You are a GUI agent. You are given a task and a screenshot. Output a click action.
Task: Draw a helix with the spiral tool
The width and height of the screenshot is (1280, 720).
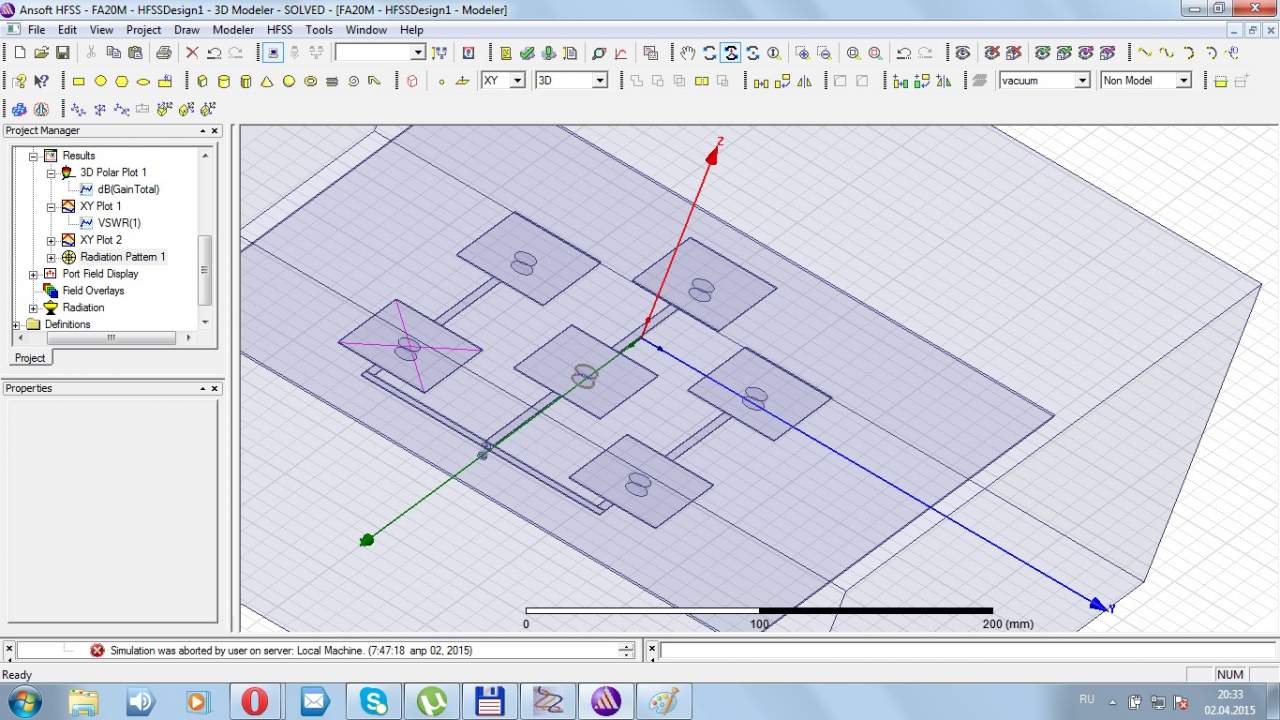pyautogui.click(x=354, y=81)
